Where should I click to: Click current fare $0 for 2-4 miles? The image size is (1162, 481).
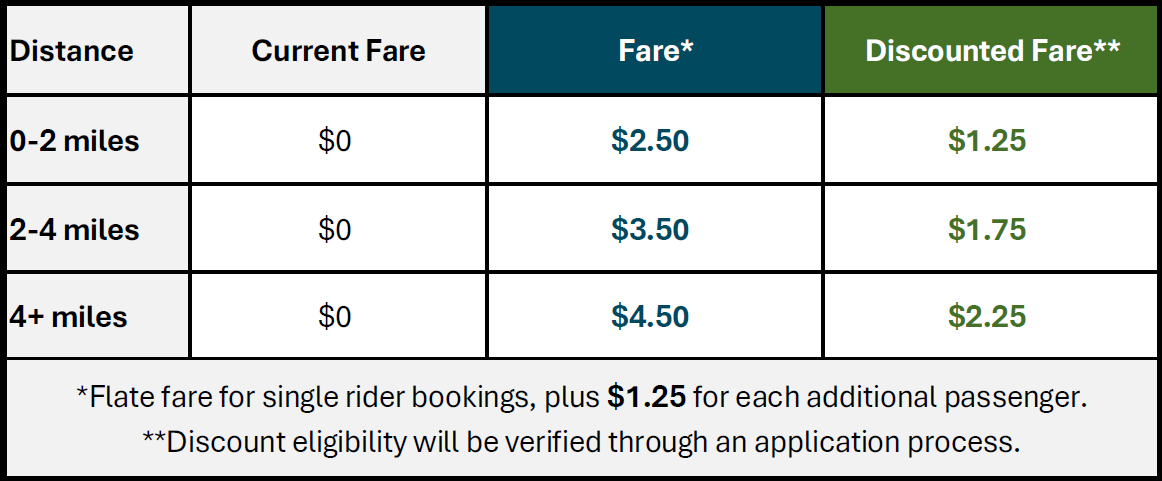pos(335,230)
